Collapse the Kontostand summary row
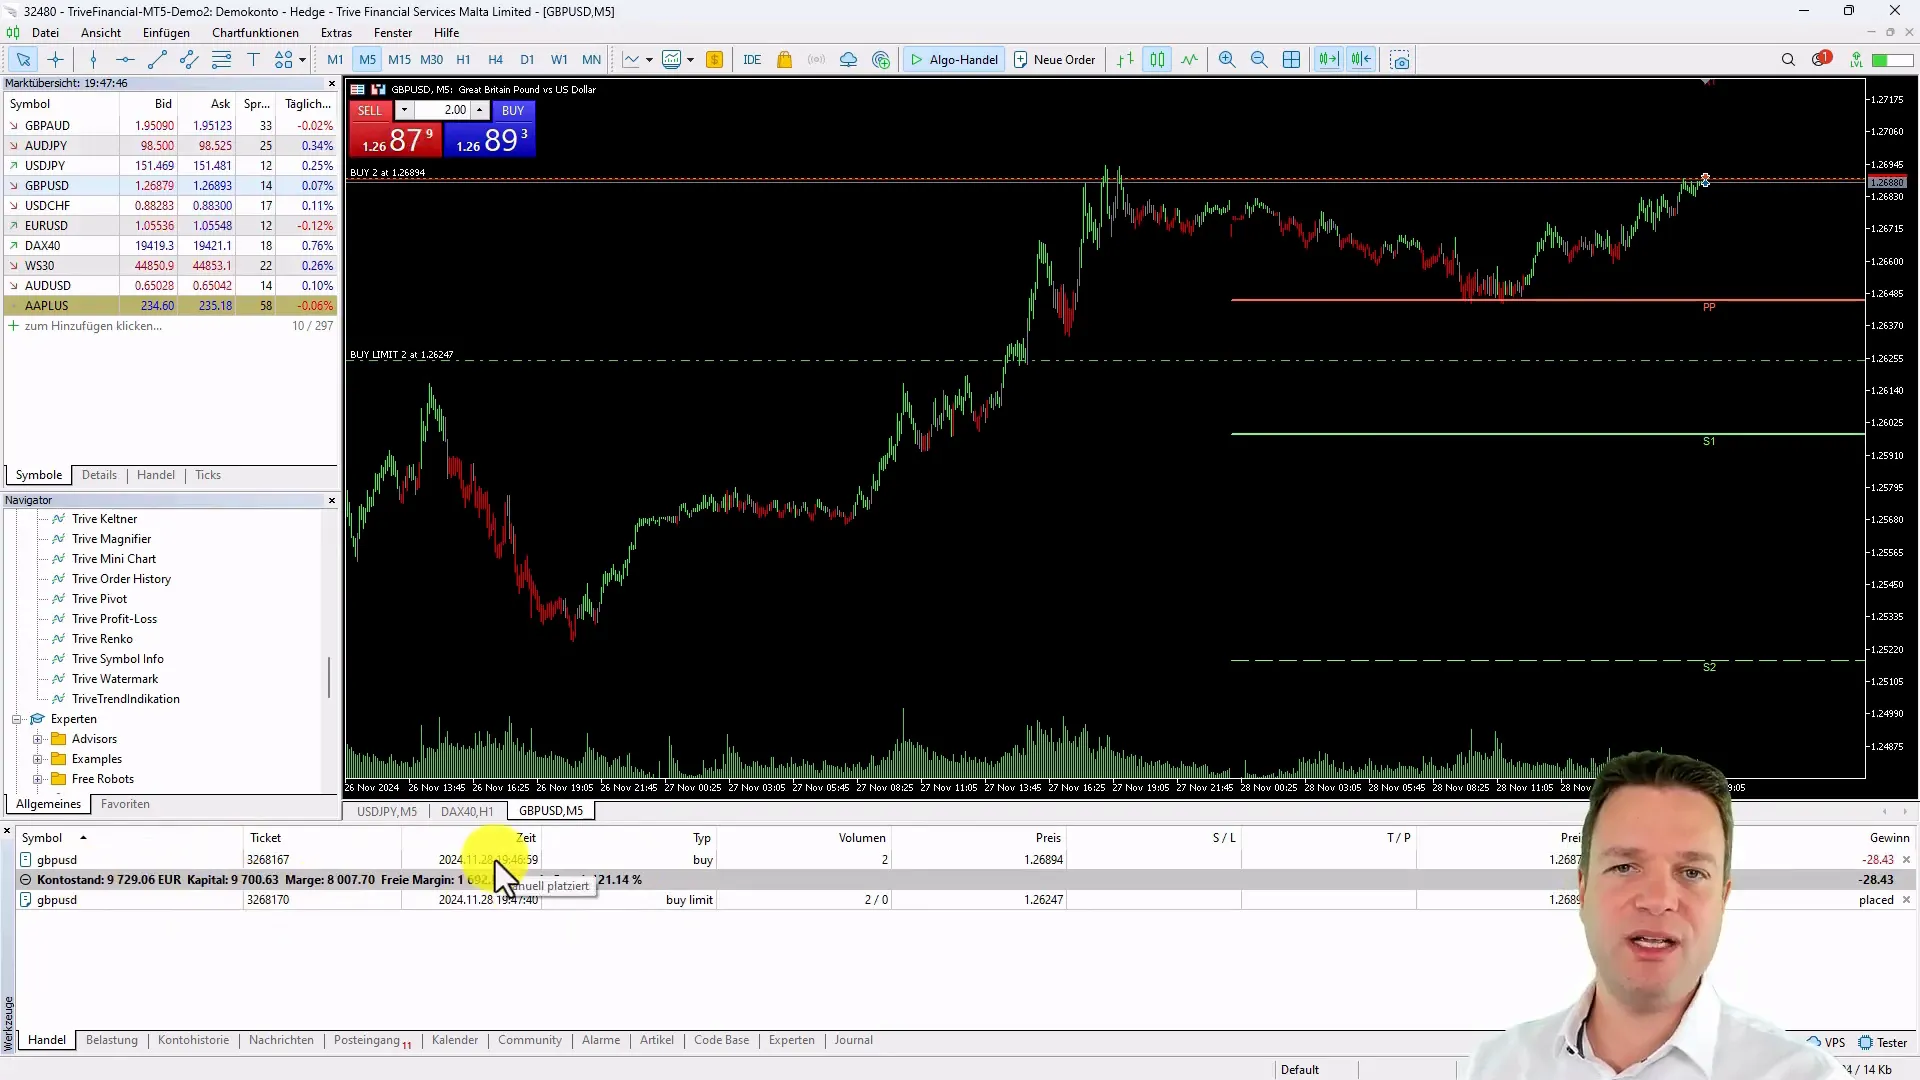Image resolution: width=1920 pixels, height=1080 pixels. 26,880
